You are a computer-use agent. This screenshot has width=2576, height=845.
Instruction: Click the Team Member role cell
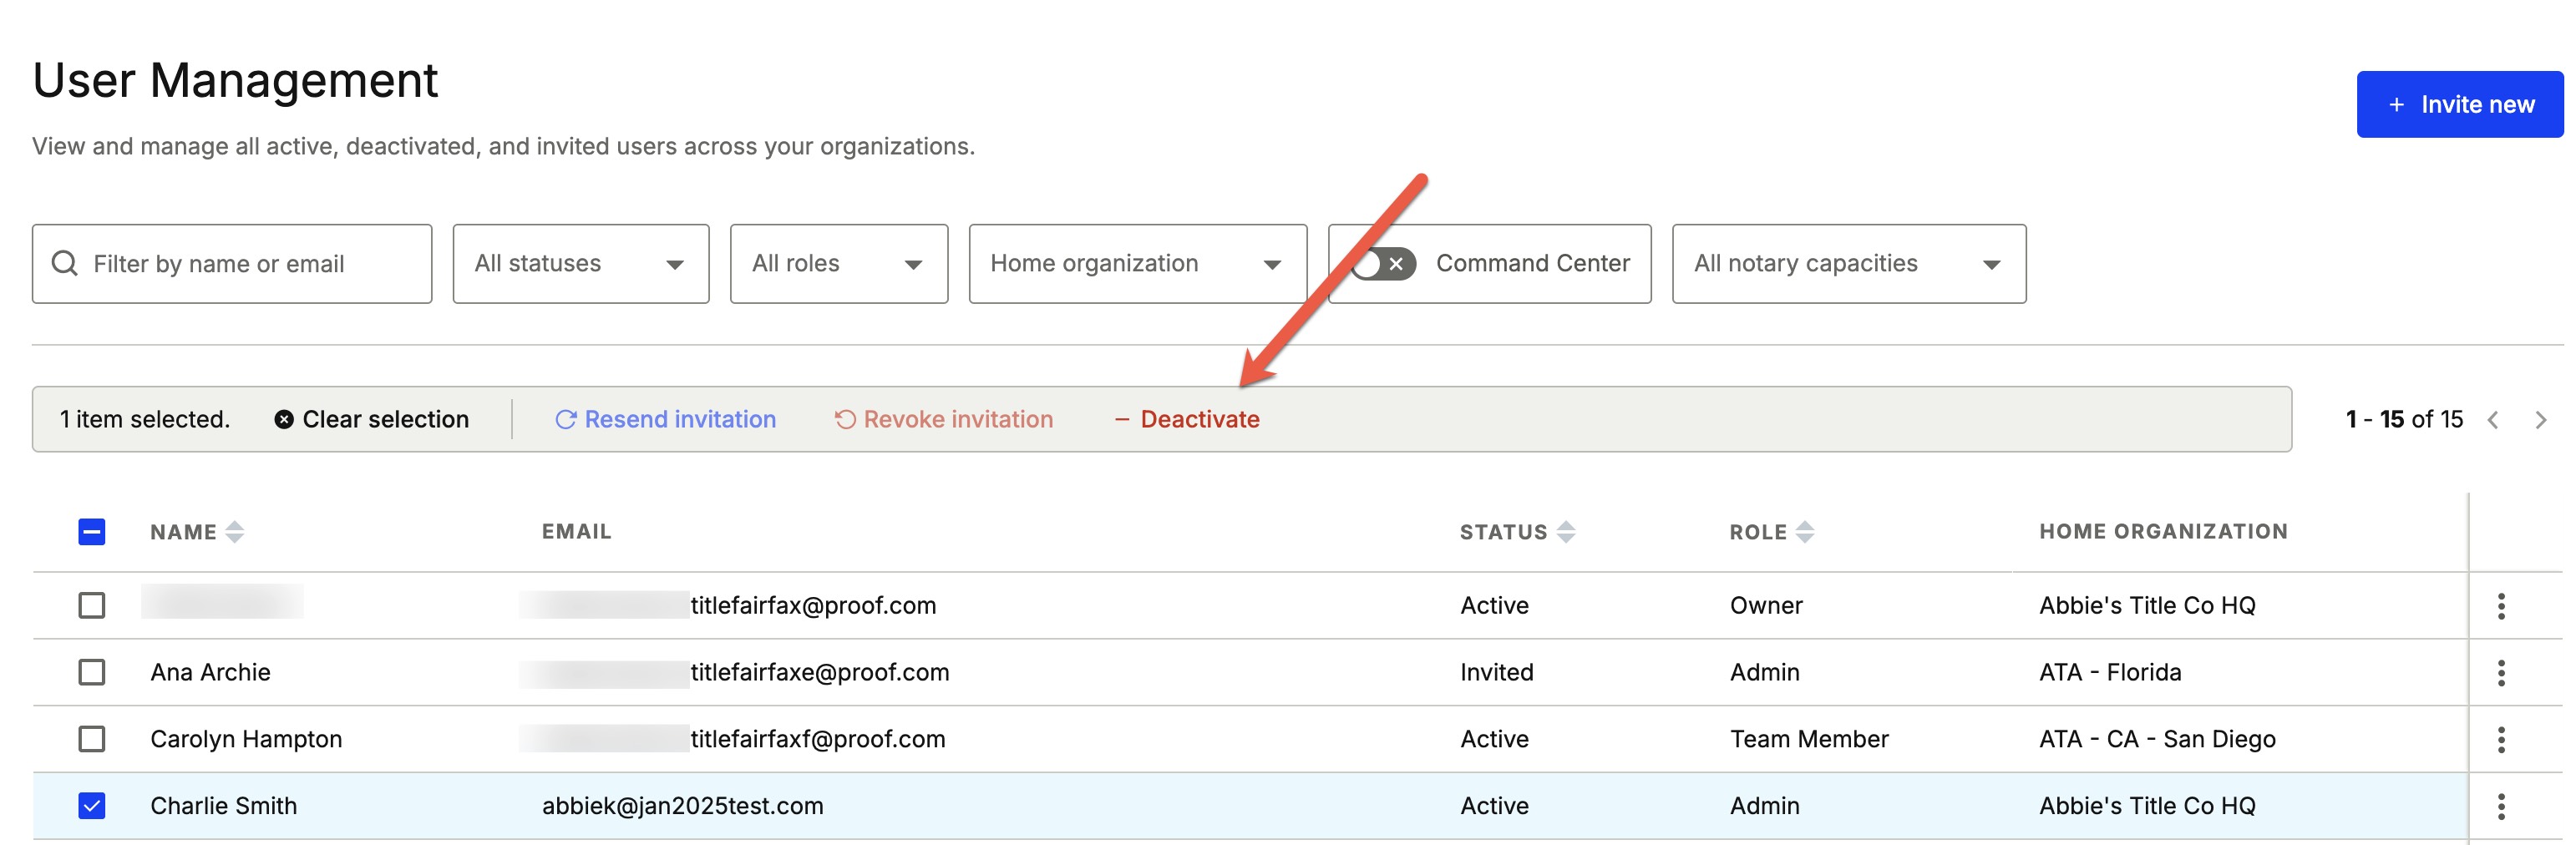pyautogui.click(x=1809, y=739)
